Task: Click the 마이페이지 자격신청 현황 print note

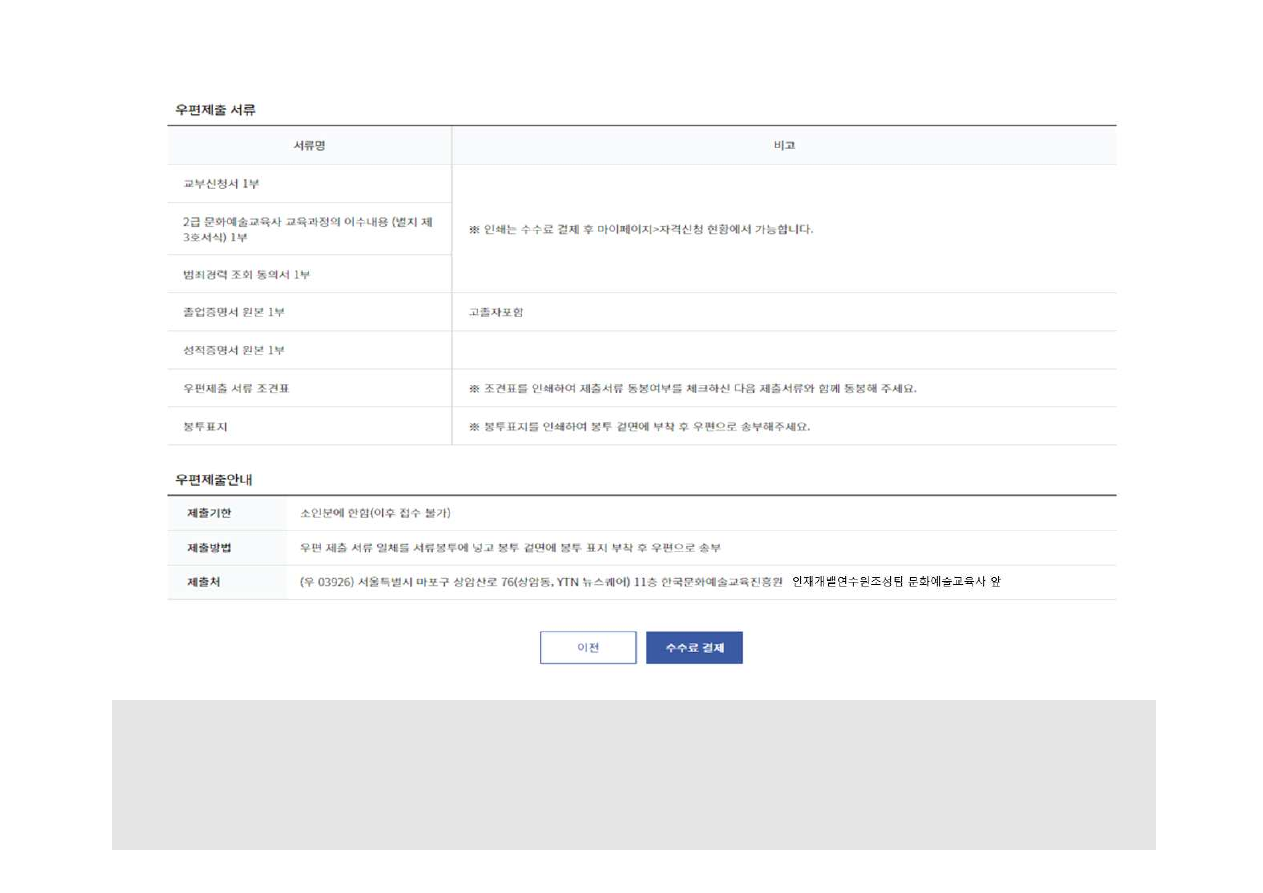Action: 641,229
